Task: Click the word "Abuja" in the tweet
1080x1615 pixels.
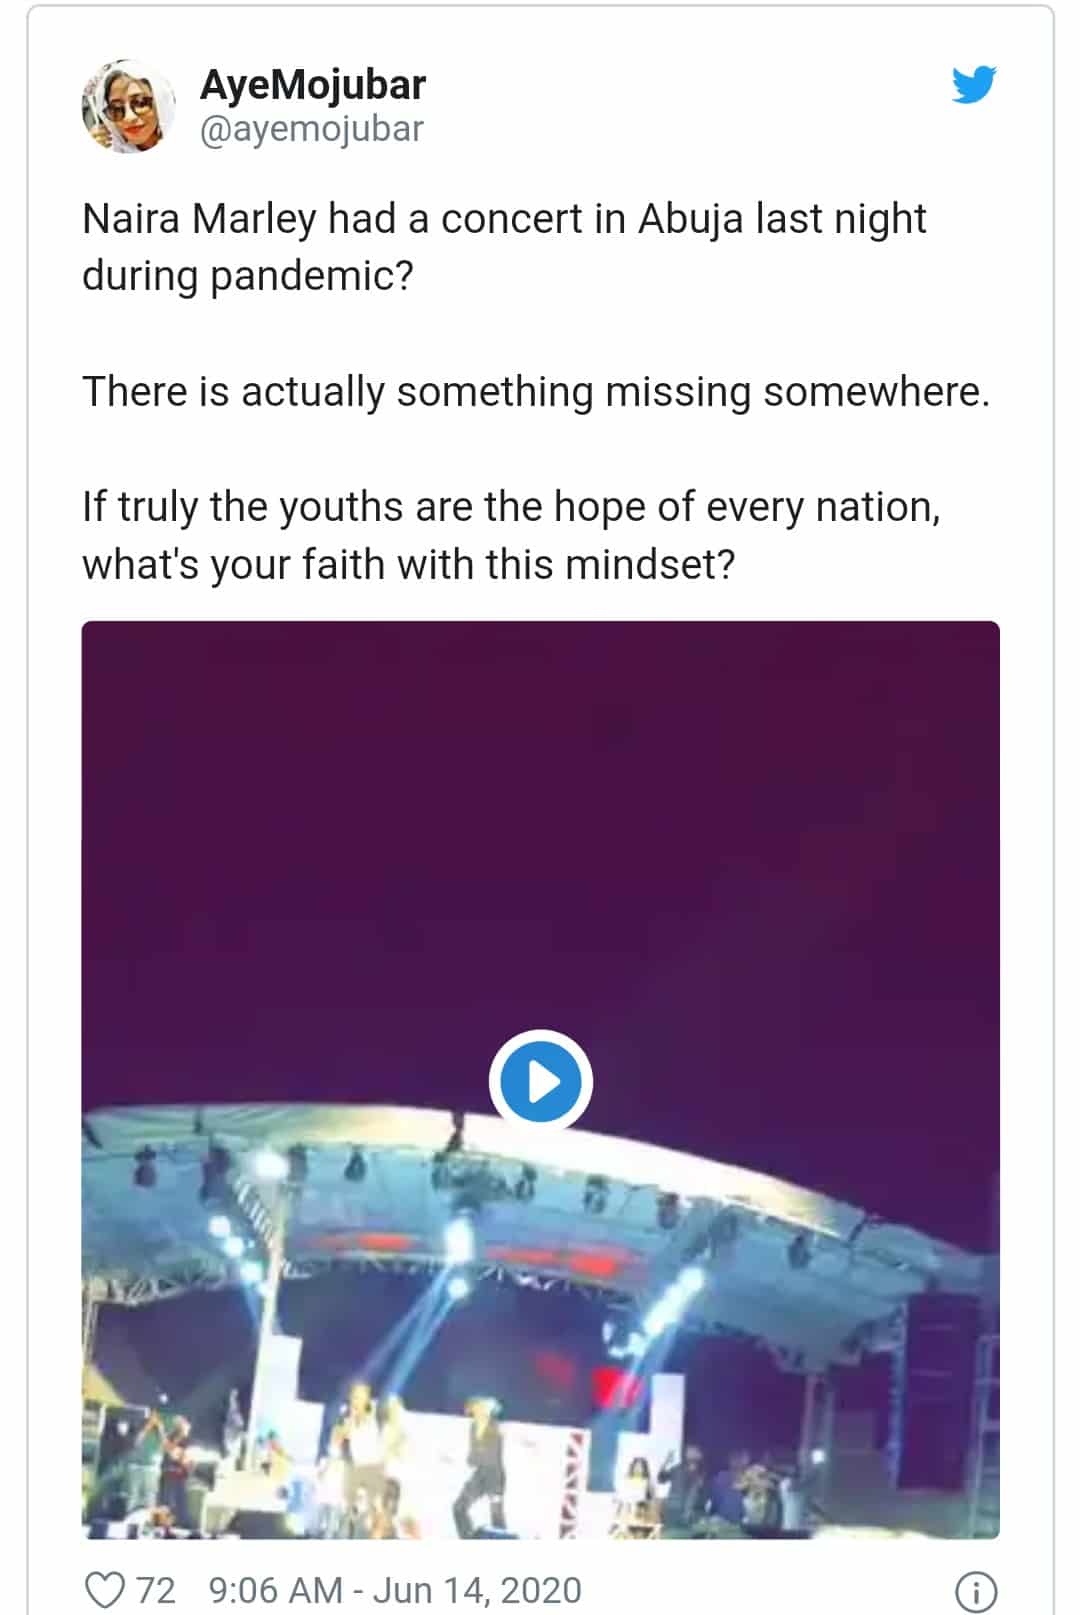Action: tap(690, 219)
